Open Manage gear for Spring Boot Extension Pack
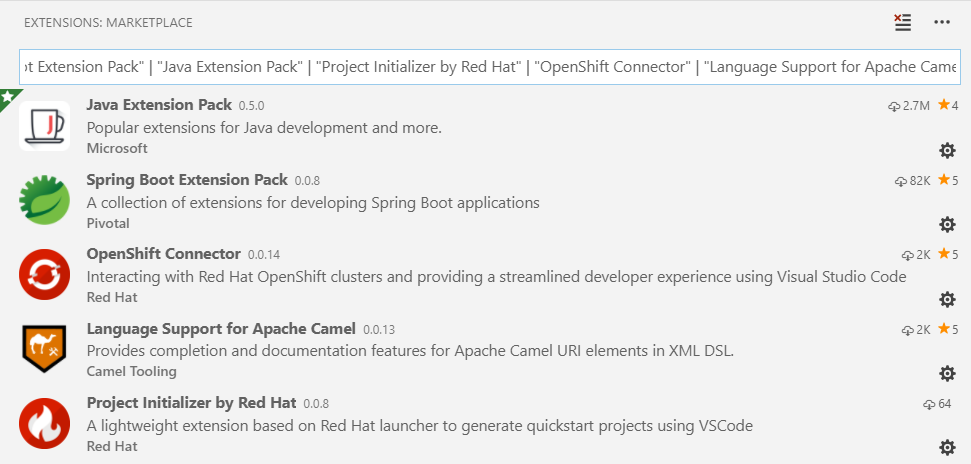The width and height of the screenshot is (971, 464). point(947,224)
